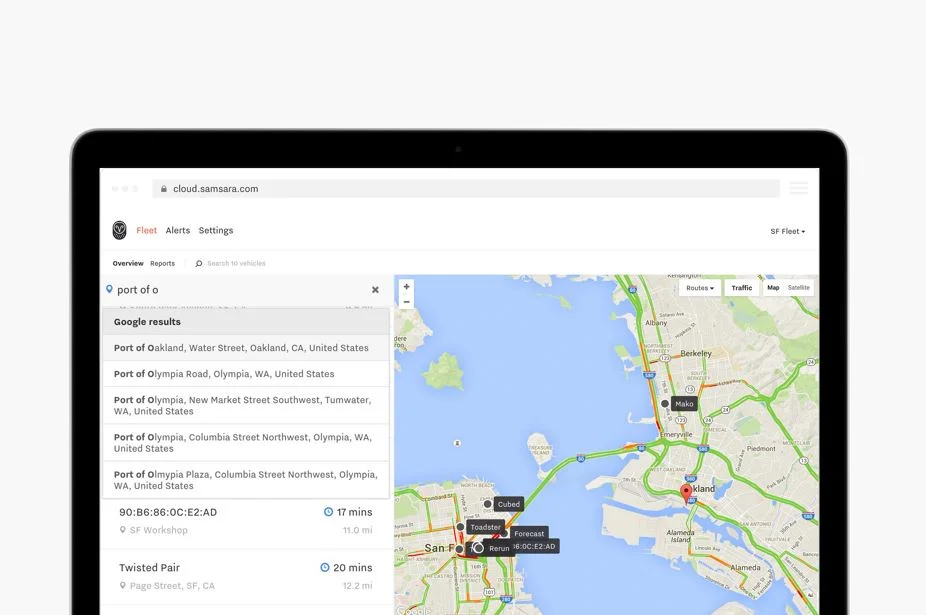Click the Cubed map label
Image resolution: width=926 pixels, height=615 pixels.
point(508,504)
